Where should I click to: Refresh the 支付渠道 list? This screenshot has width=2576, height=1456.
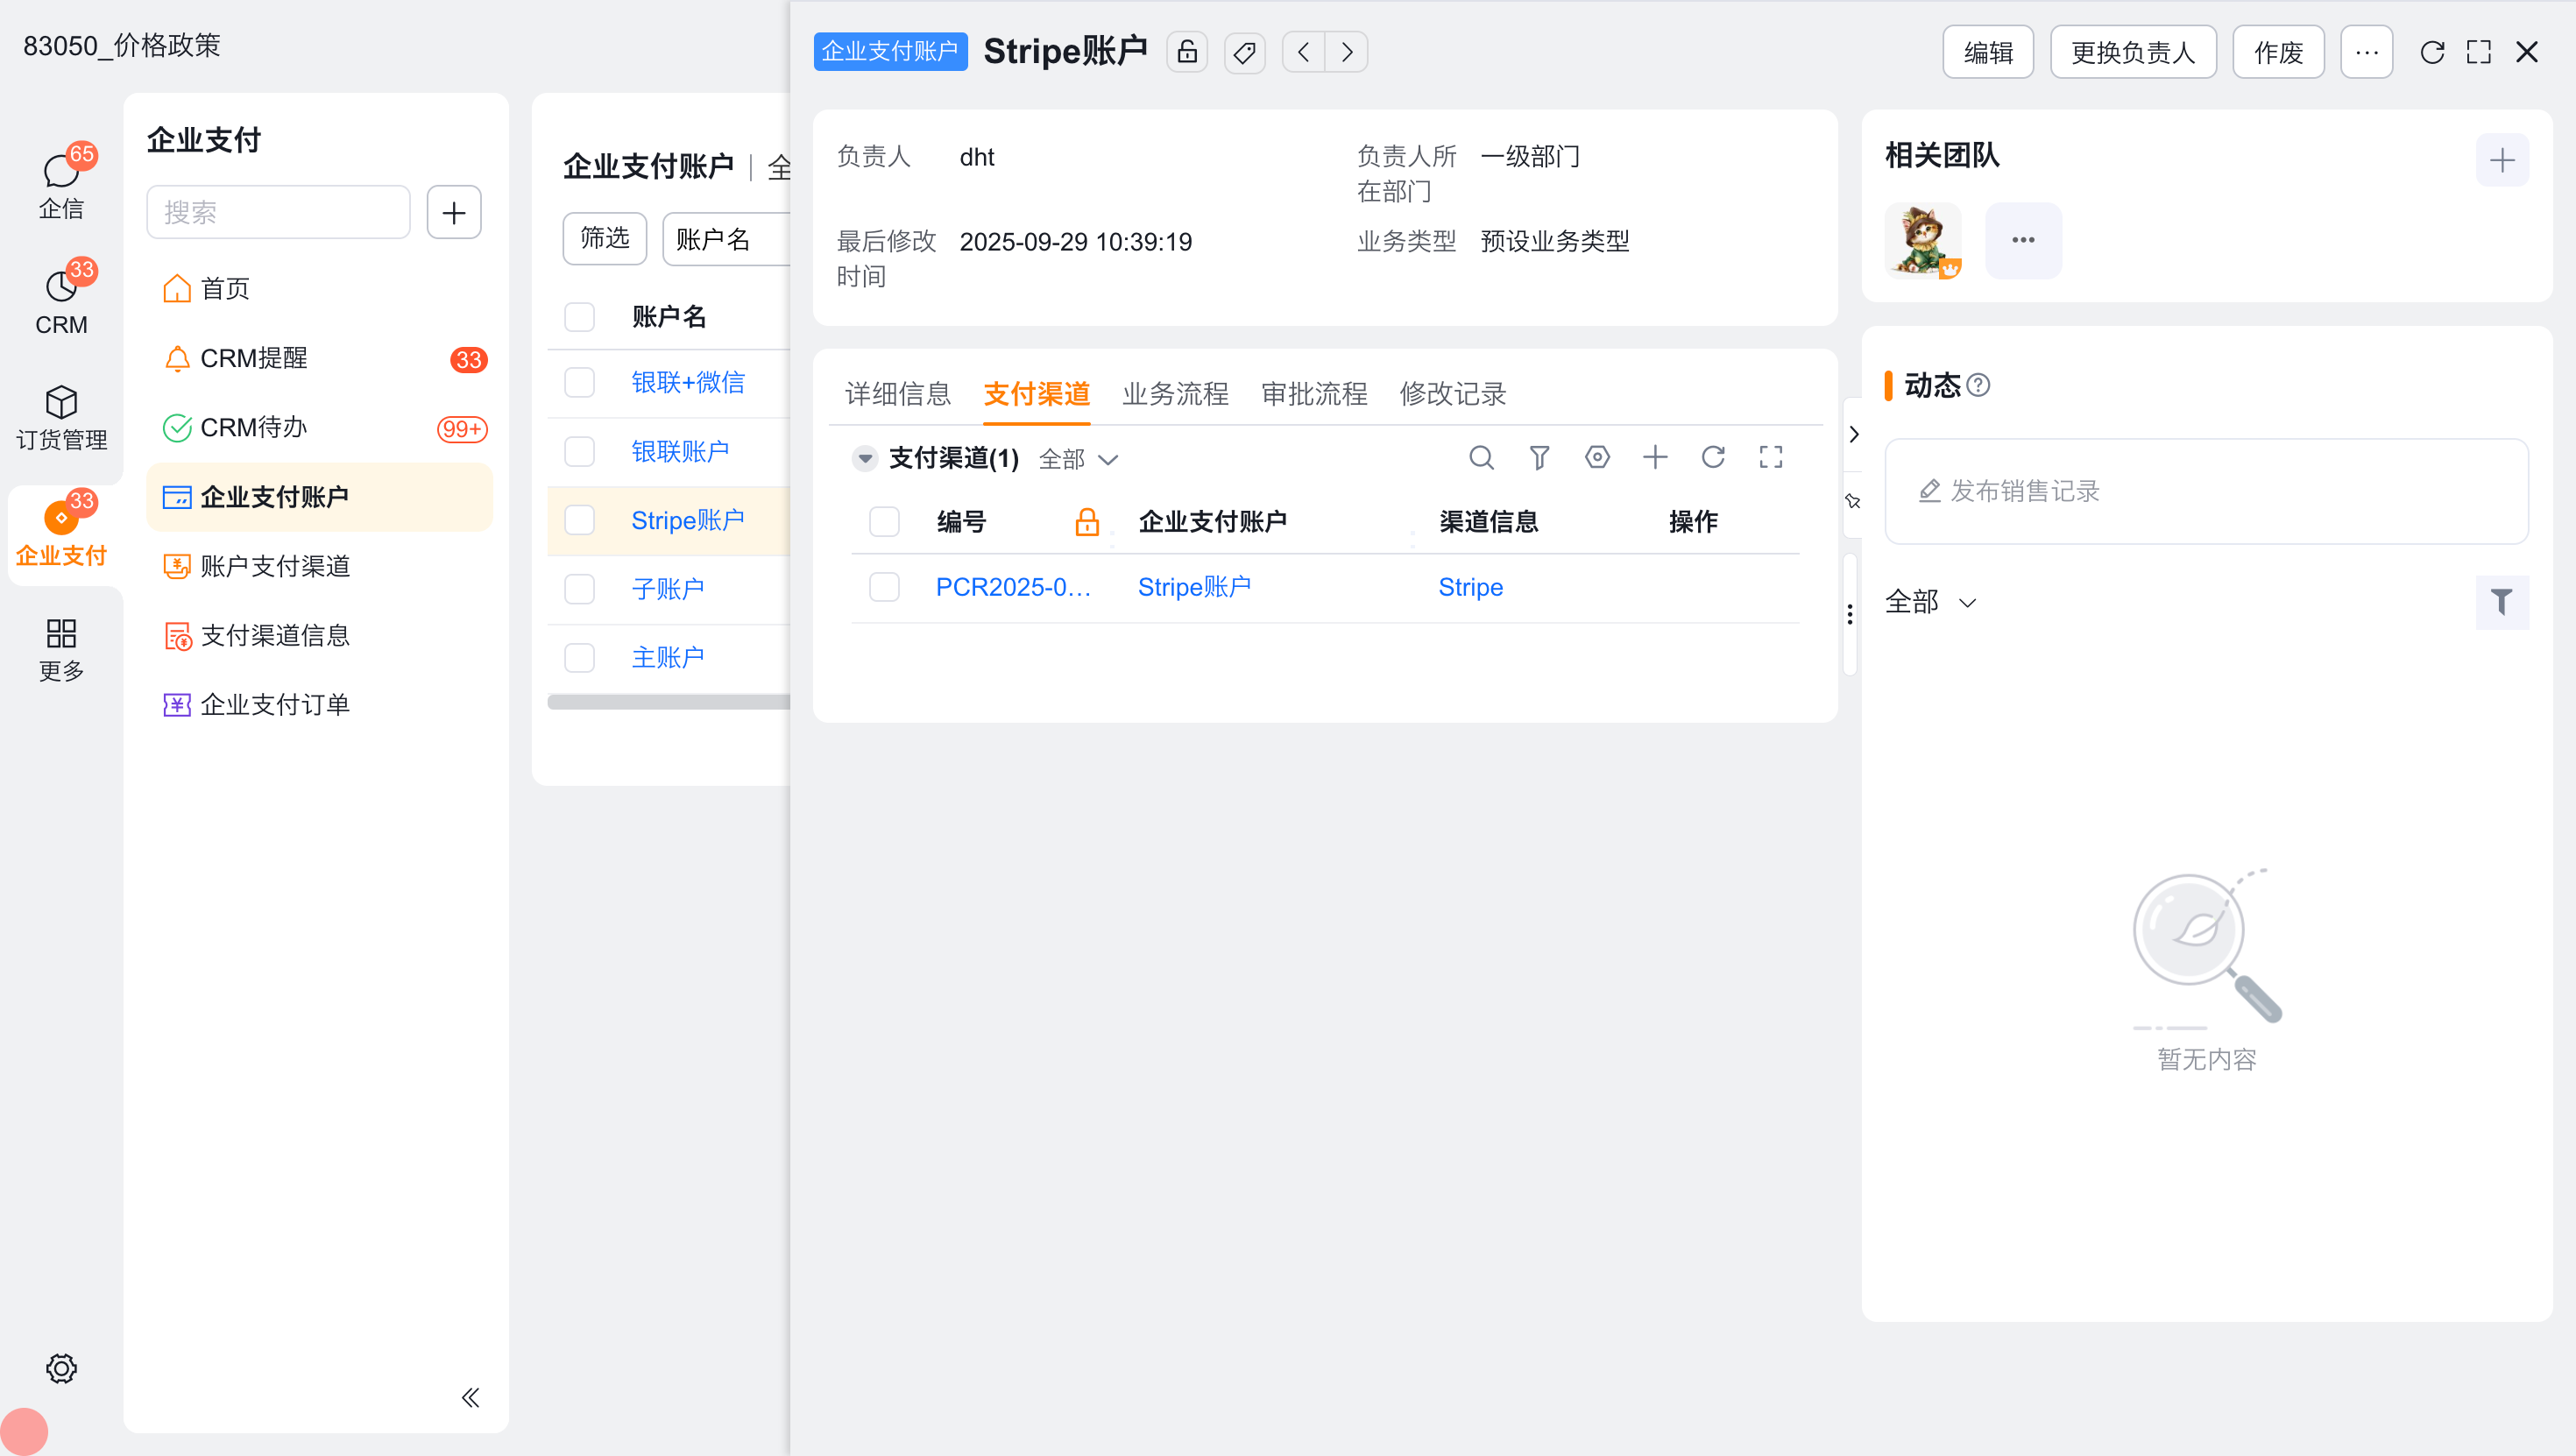(x=1713, y=458)
